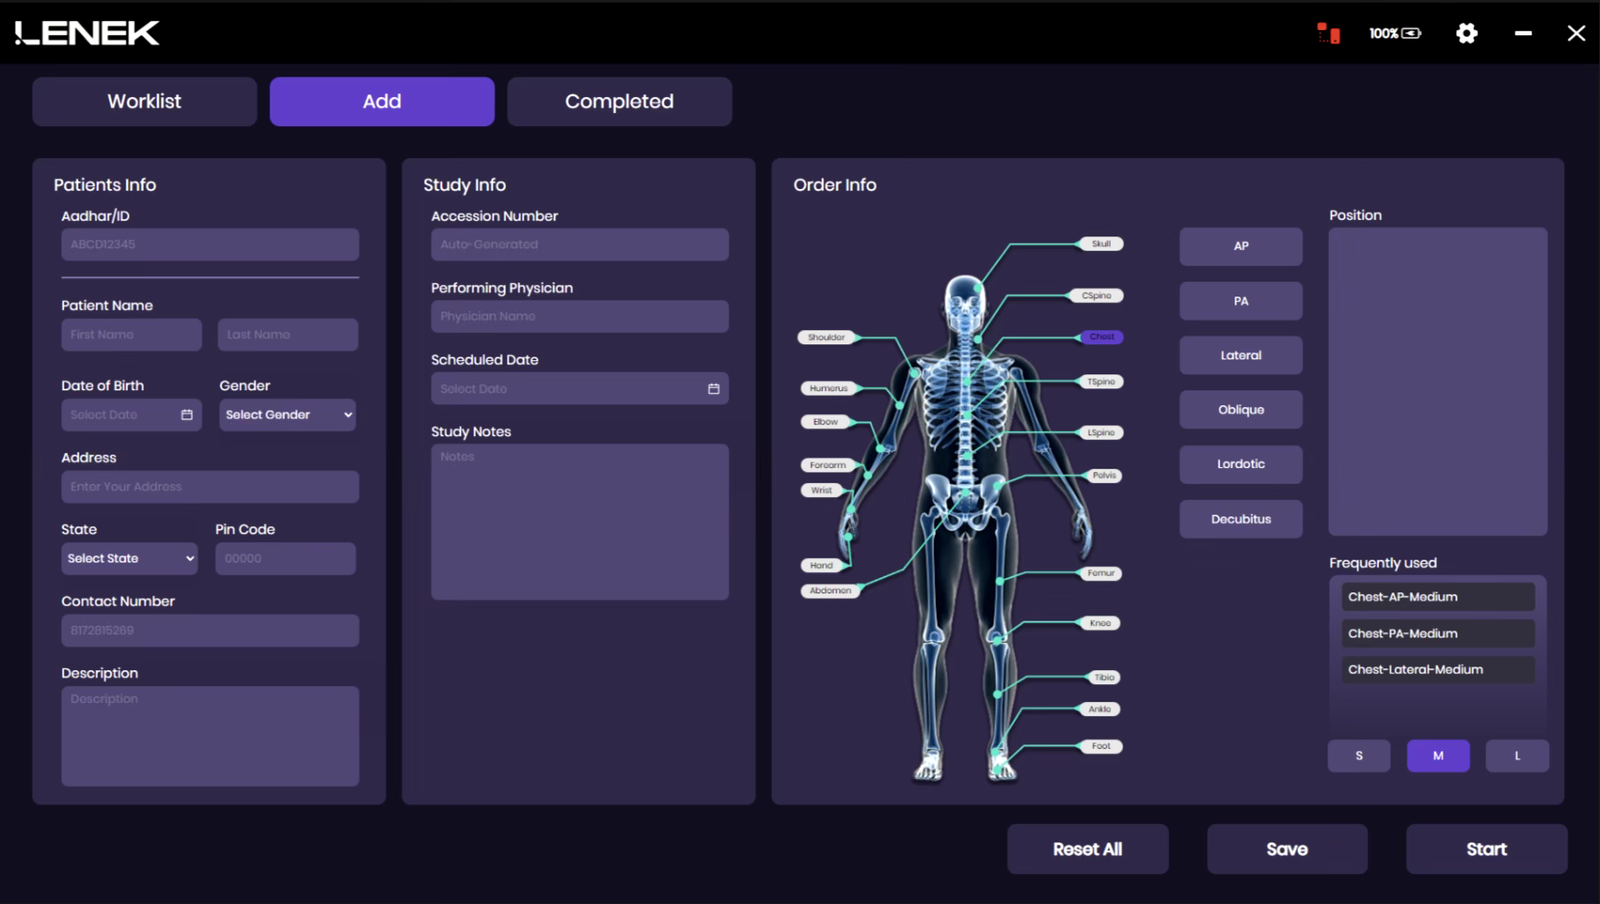1600x904 pixels.
Task: Choose small patient size S
Action: pos(1359,756)
